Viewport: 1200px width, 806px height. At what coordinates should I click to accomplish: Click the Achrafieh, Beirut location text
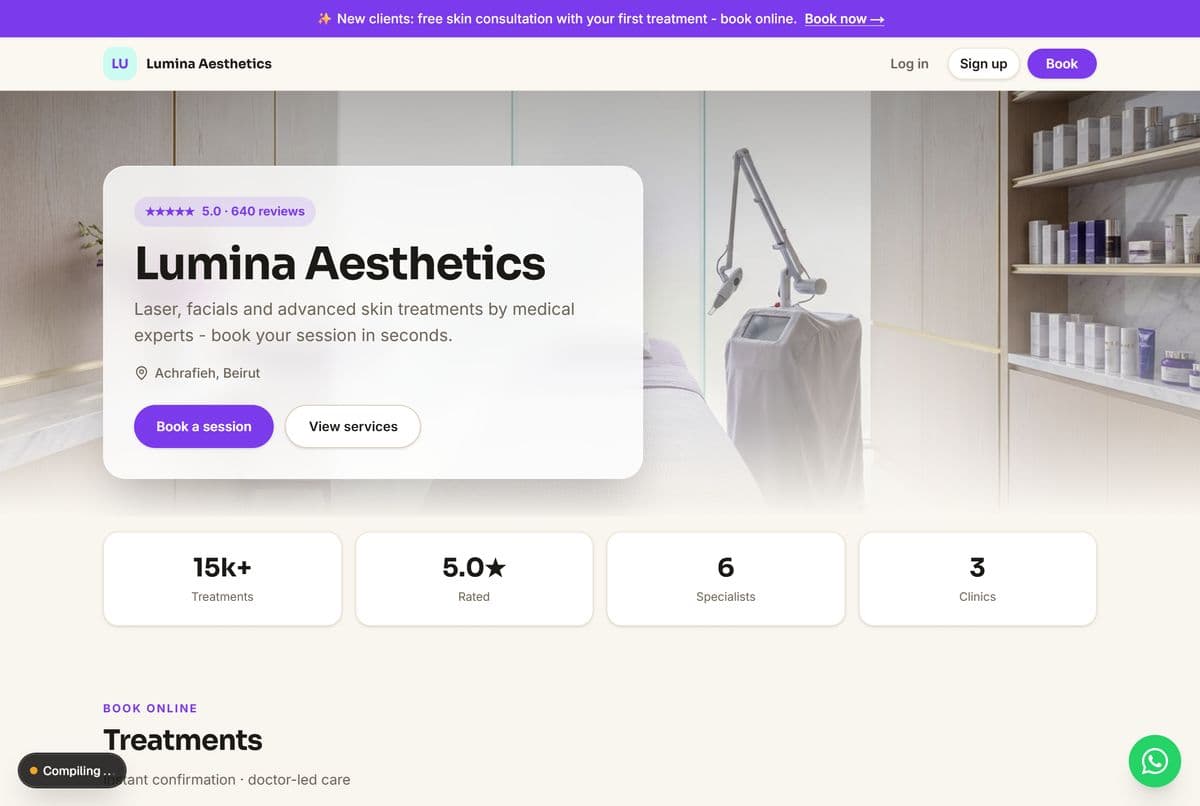[207, 373]
